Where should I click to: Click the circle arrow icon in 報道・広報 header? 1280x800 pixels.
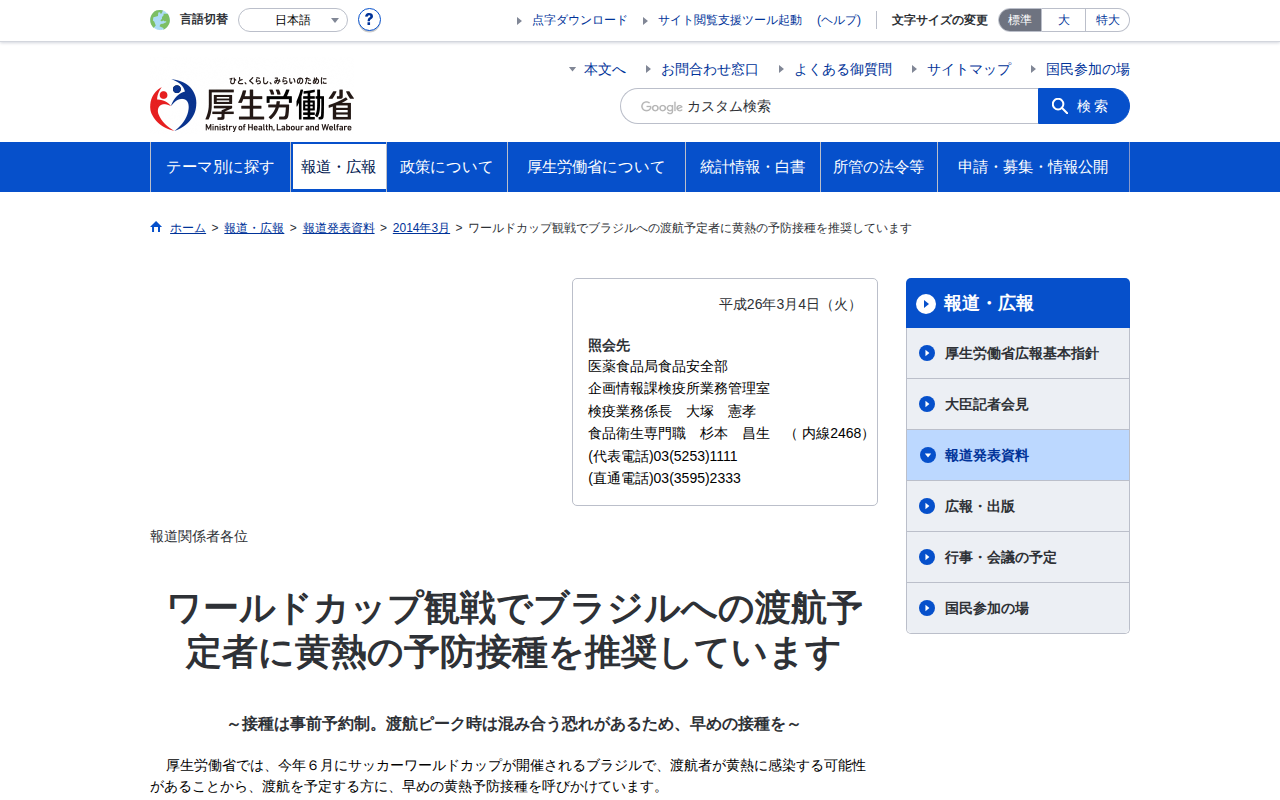[x=926, y=303]
